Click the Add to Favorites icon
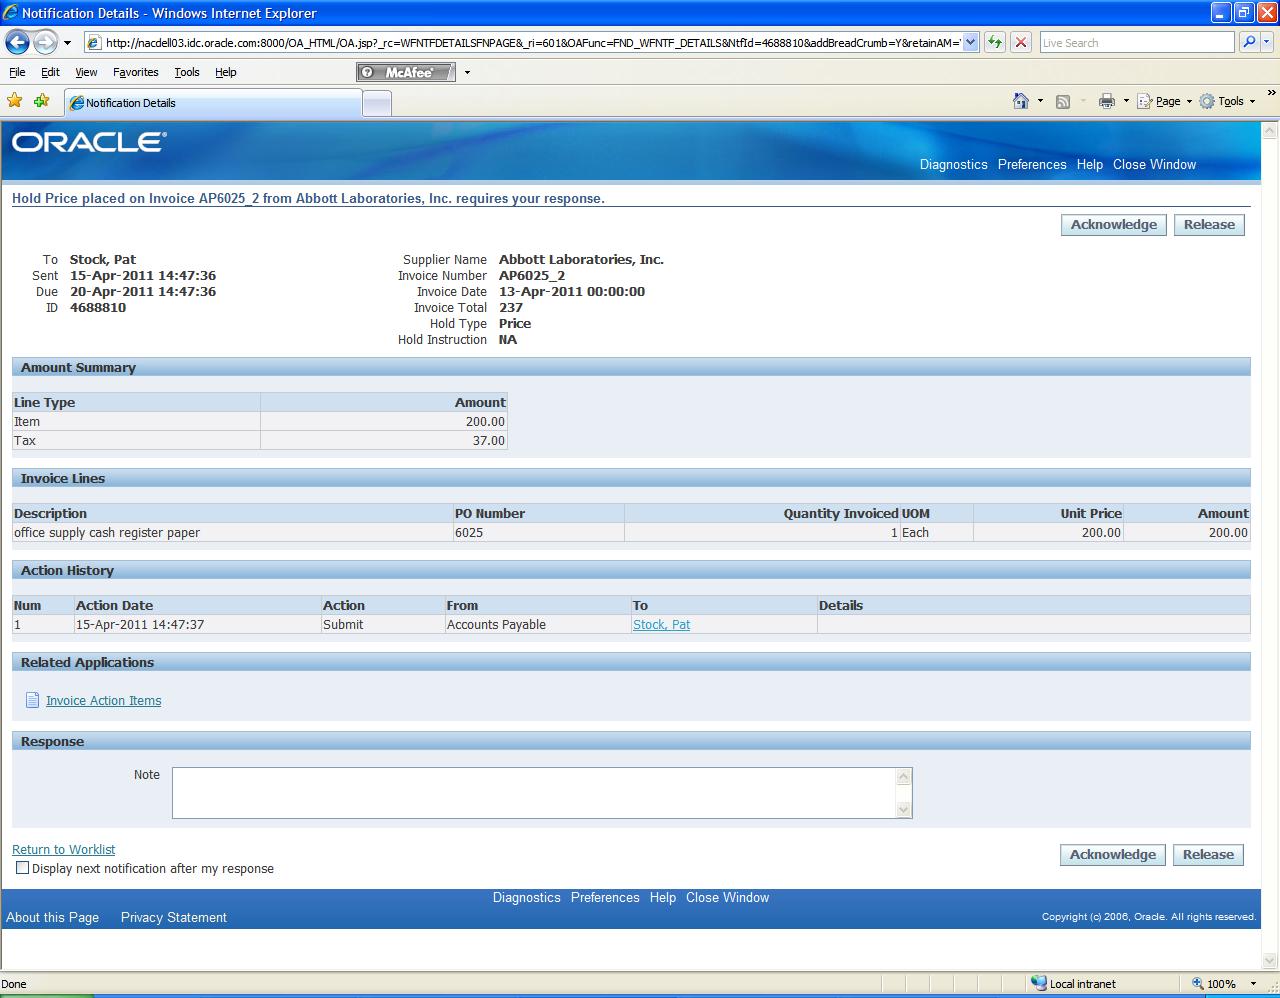Viewport: 1280px width, 998px height. (41, 101)
